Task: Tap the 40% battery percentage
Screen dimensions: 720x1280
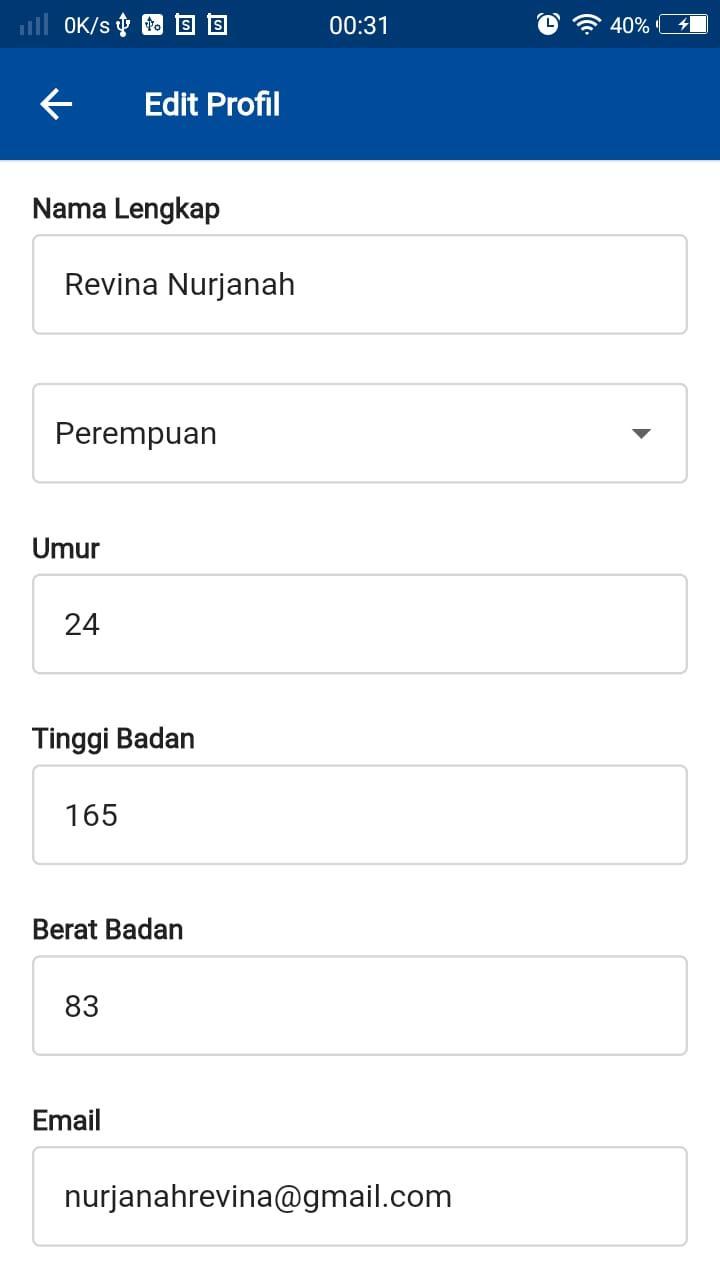Action: pyautogui.click(x=630, y=25)
